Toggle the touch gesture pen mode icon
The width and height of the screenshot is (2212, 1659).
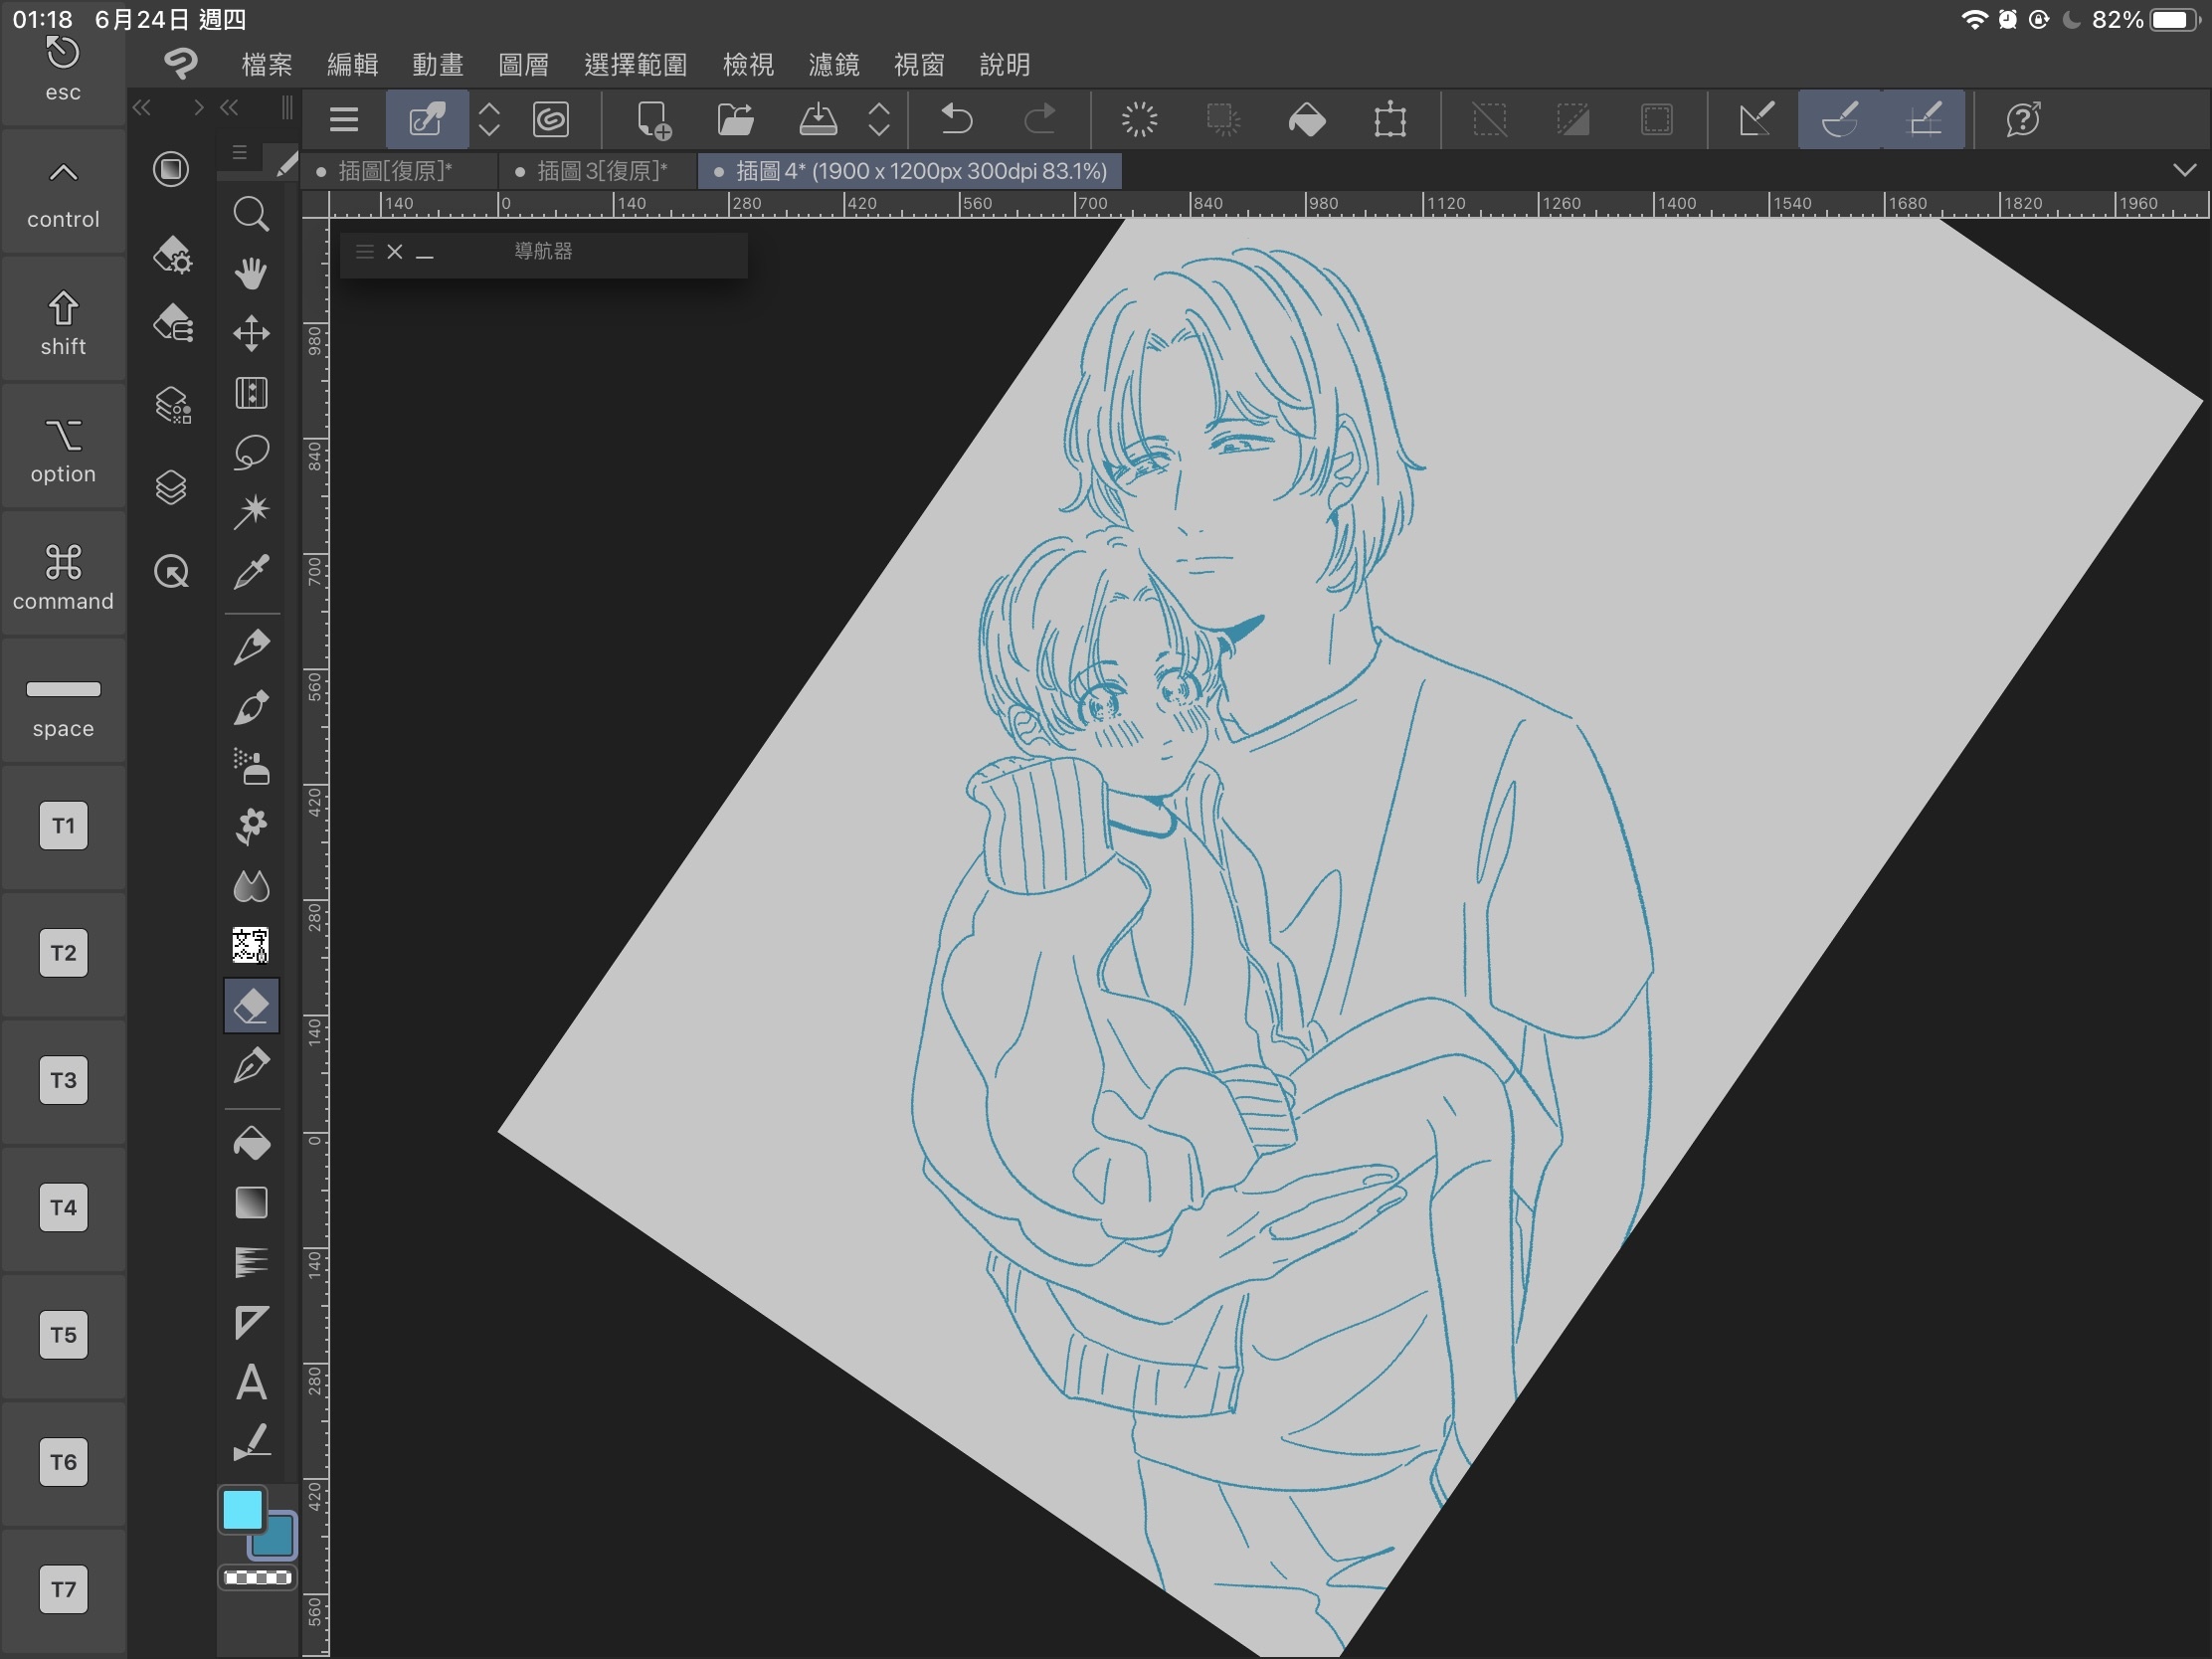click(427, 120)
